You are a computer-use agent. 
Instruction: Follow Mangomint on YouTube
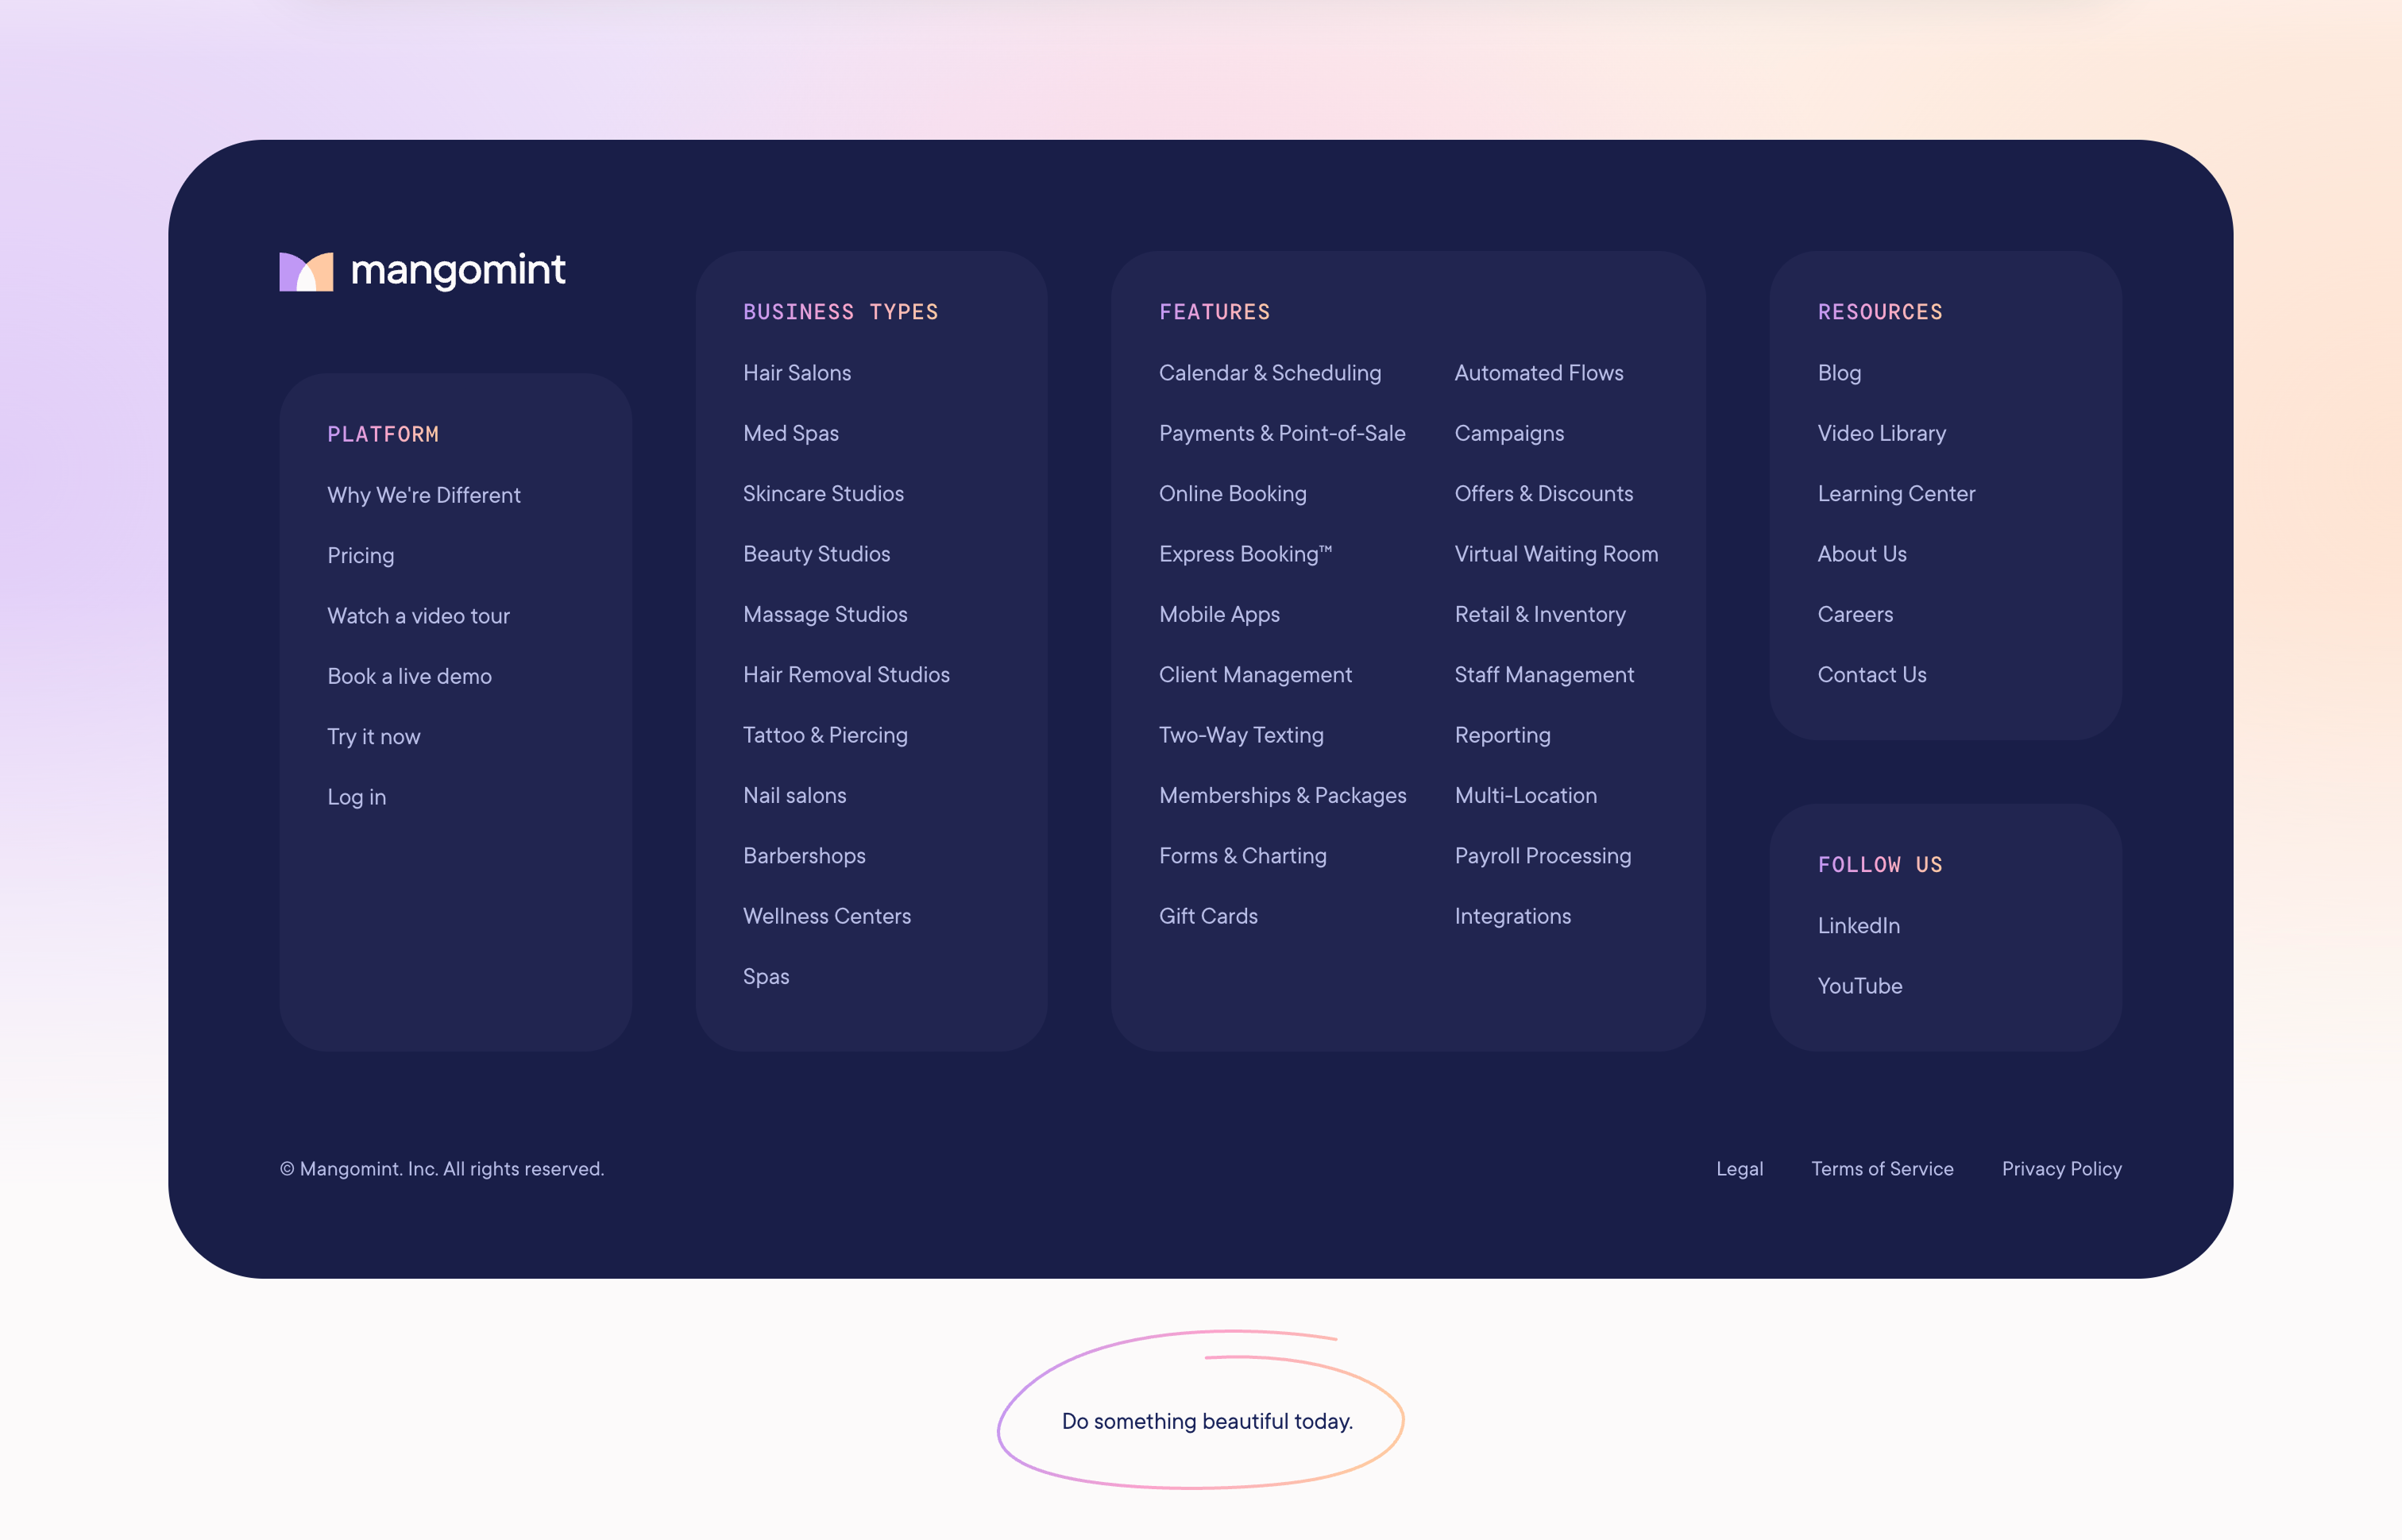click(x=1859, y=985)
